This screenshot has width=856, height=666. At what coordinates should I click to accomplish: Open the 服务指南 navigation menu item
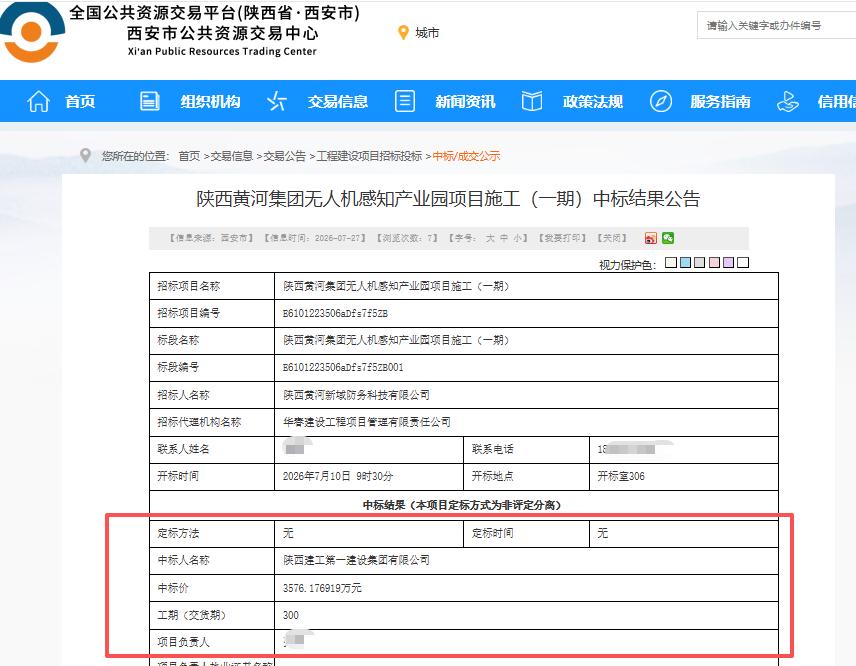point(720,102)
